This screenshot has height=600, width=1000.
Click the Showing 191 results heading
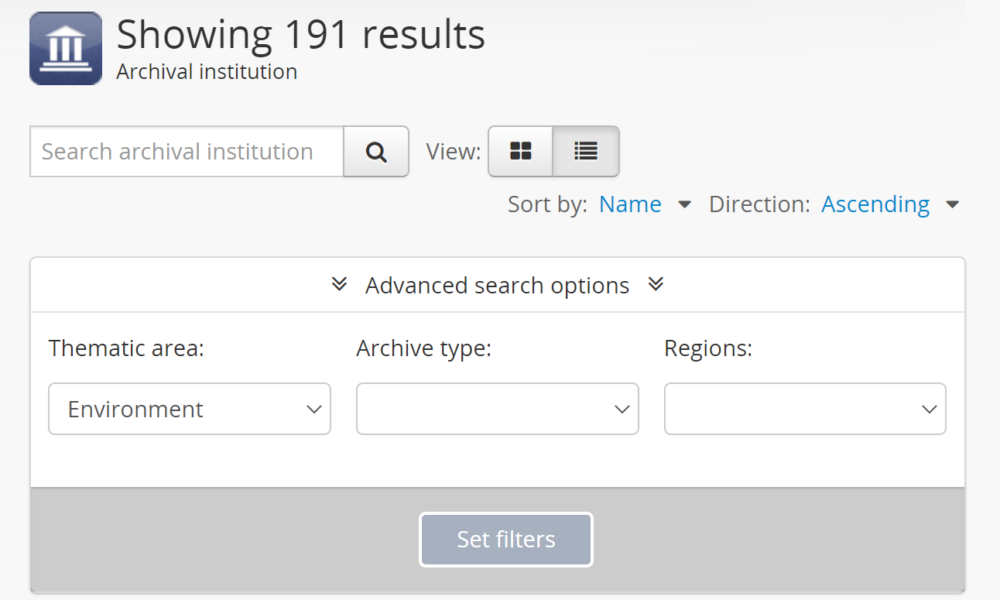(301, 35)
